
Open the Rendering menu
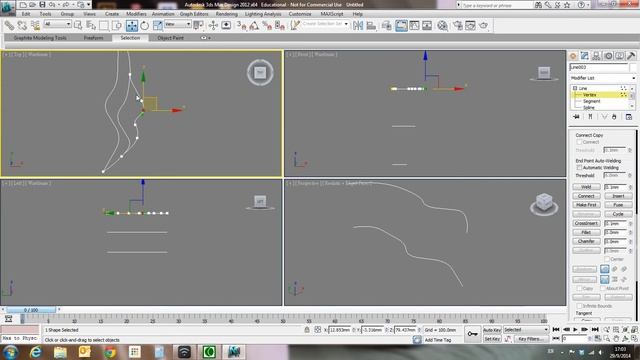point(227,14)
